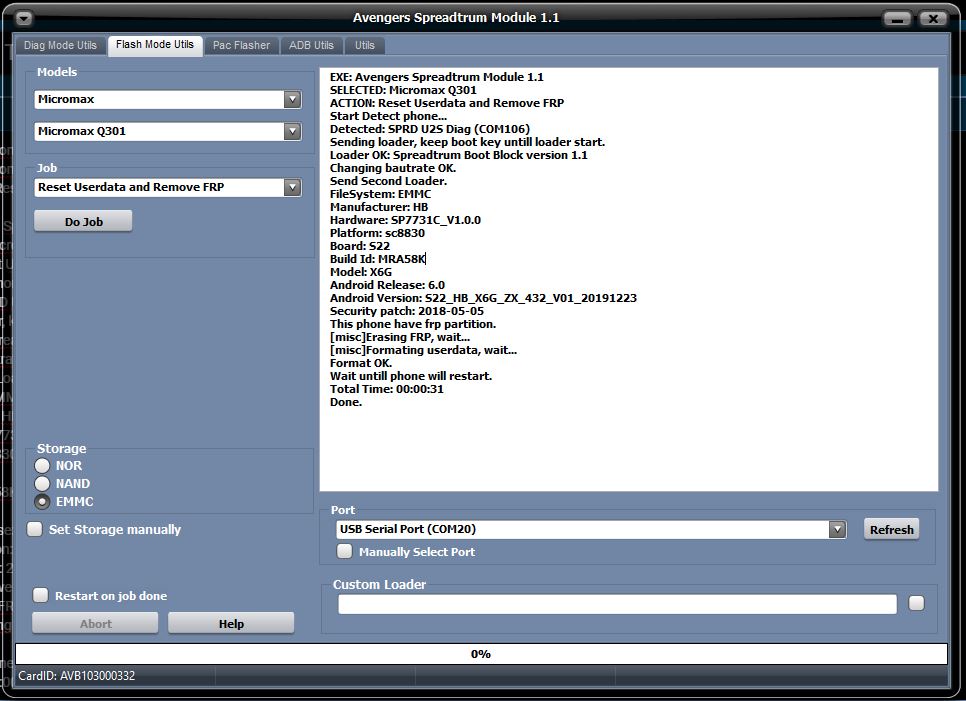Open the Job dropdown list

click(292, 187)
